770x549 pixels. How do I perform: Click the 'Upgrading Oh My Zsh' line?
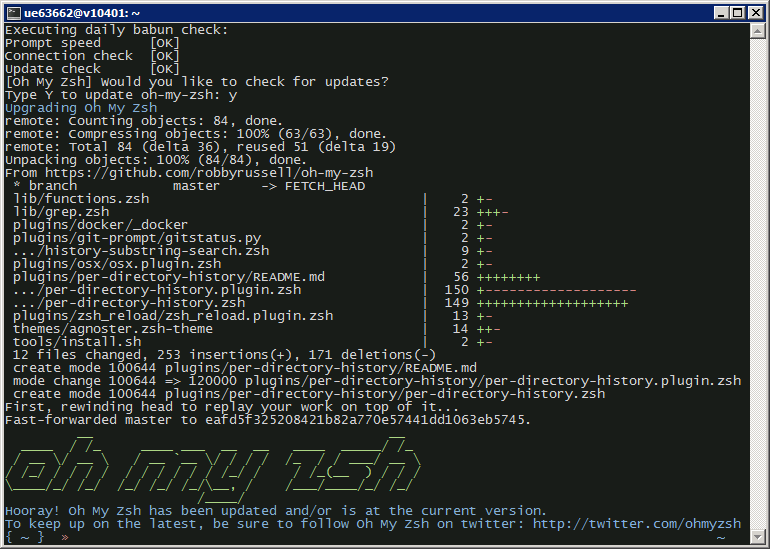click(81, 108)
